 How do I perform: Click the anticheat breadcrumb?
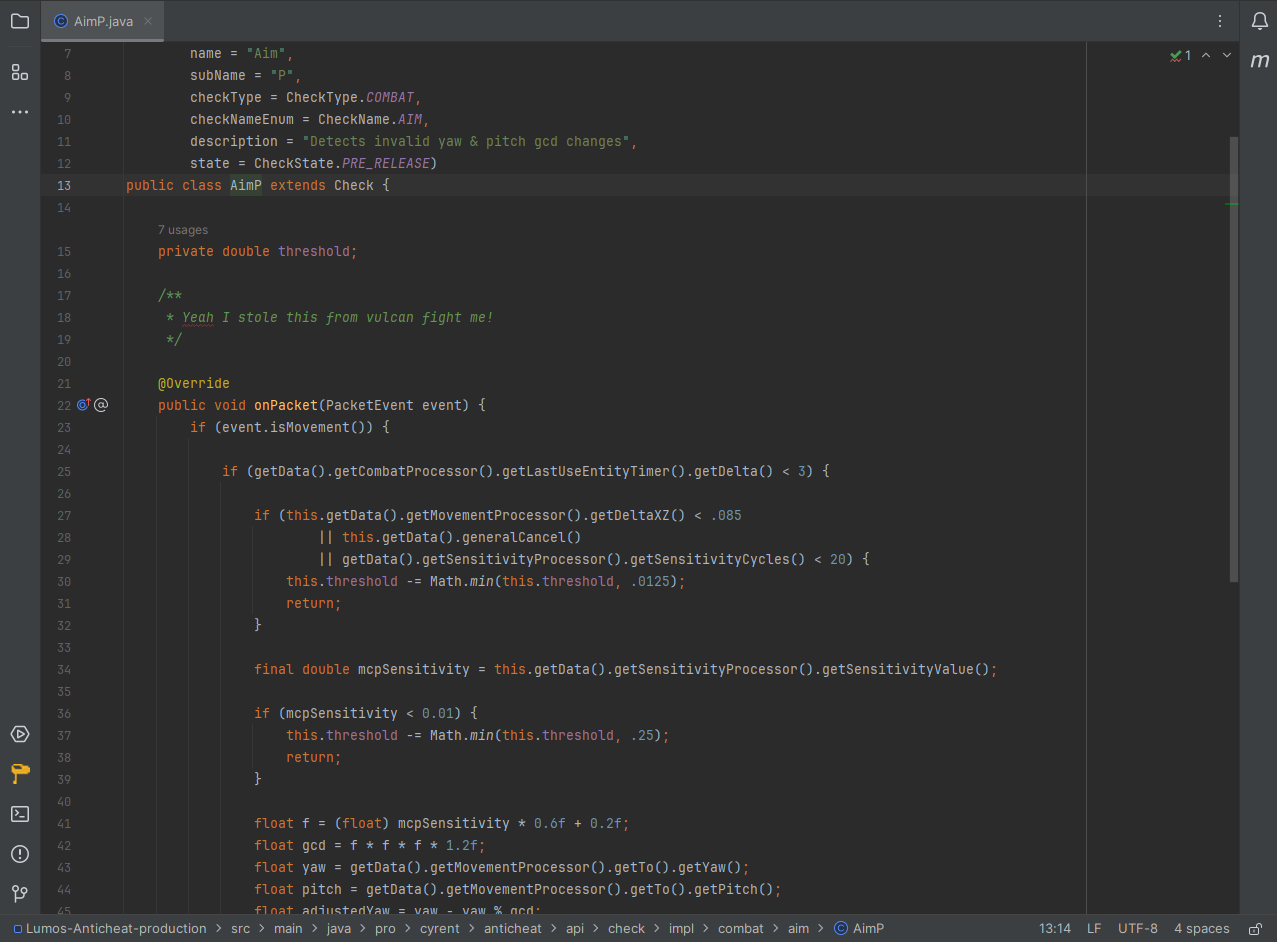coord(513,929)
